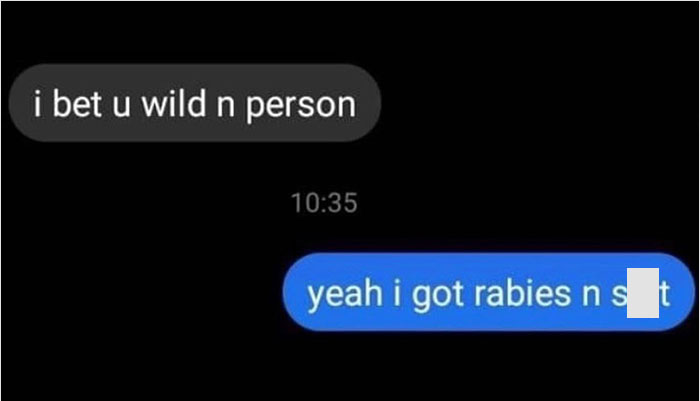Click the white censor box in the reply

643,293
